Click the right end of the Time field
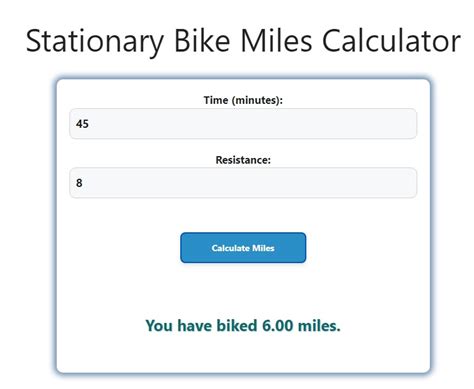This screenshot has height=389, width=474. coord(412,124)
